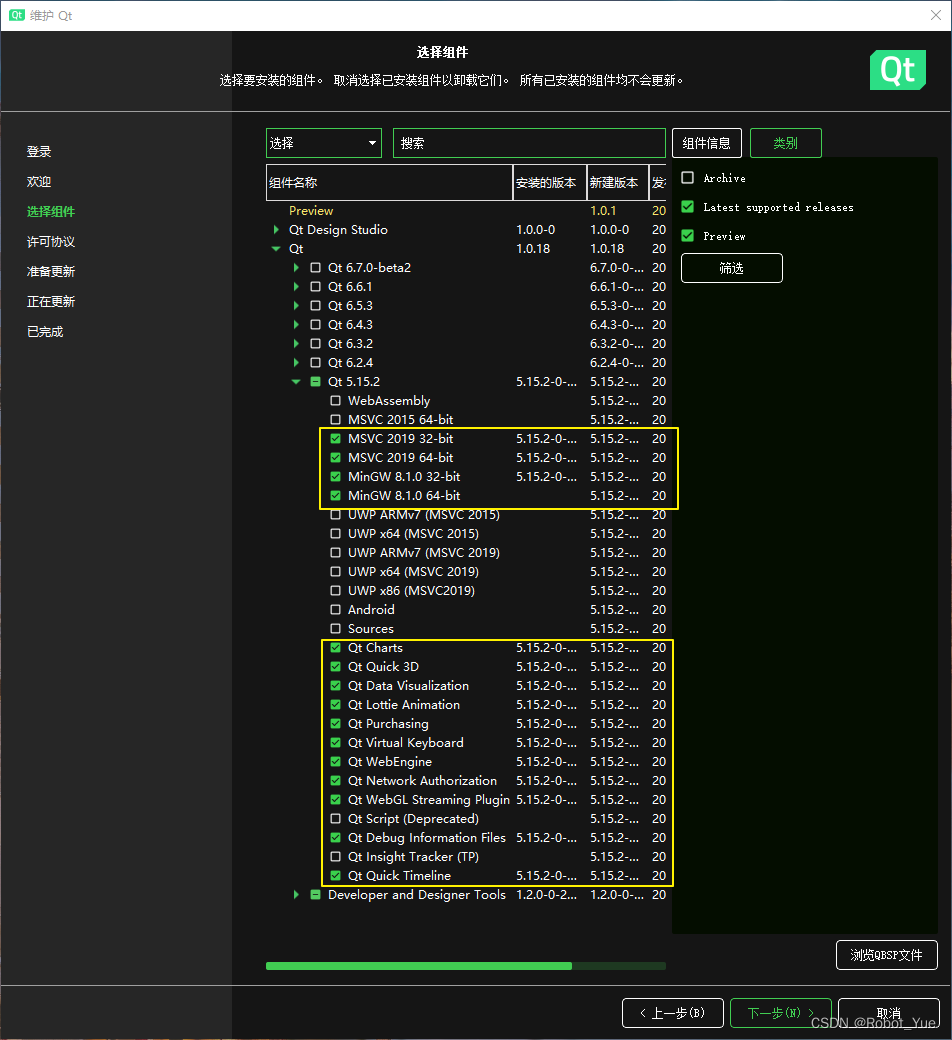Select 选择组件 step in sidebar
952x1040 pixels.
coord(51,212)
